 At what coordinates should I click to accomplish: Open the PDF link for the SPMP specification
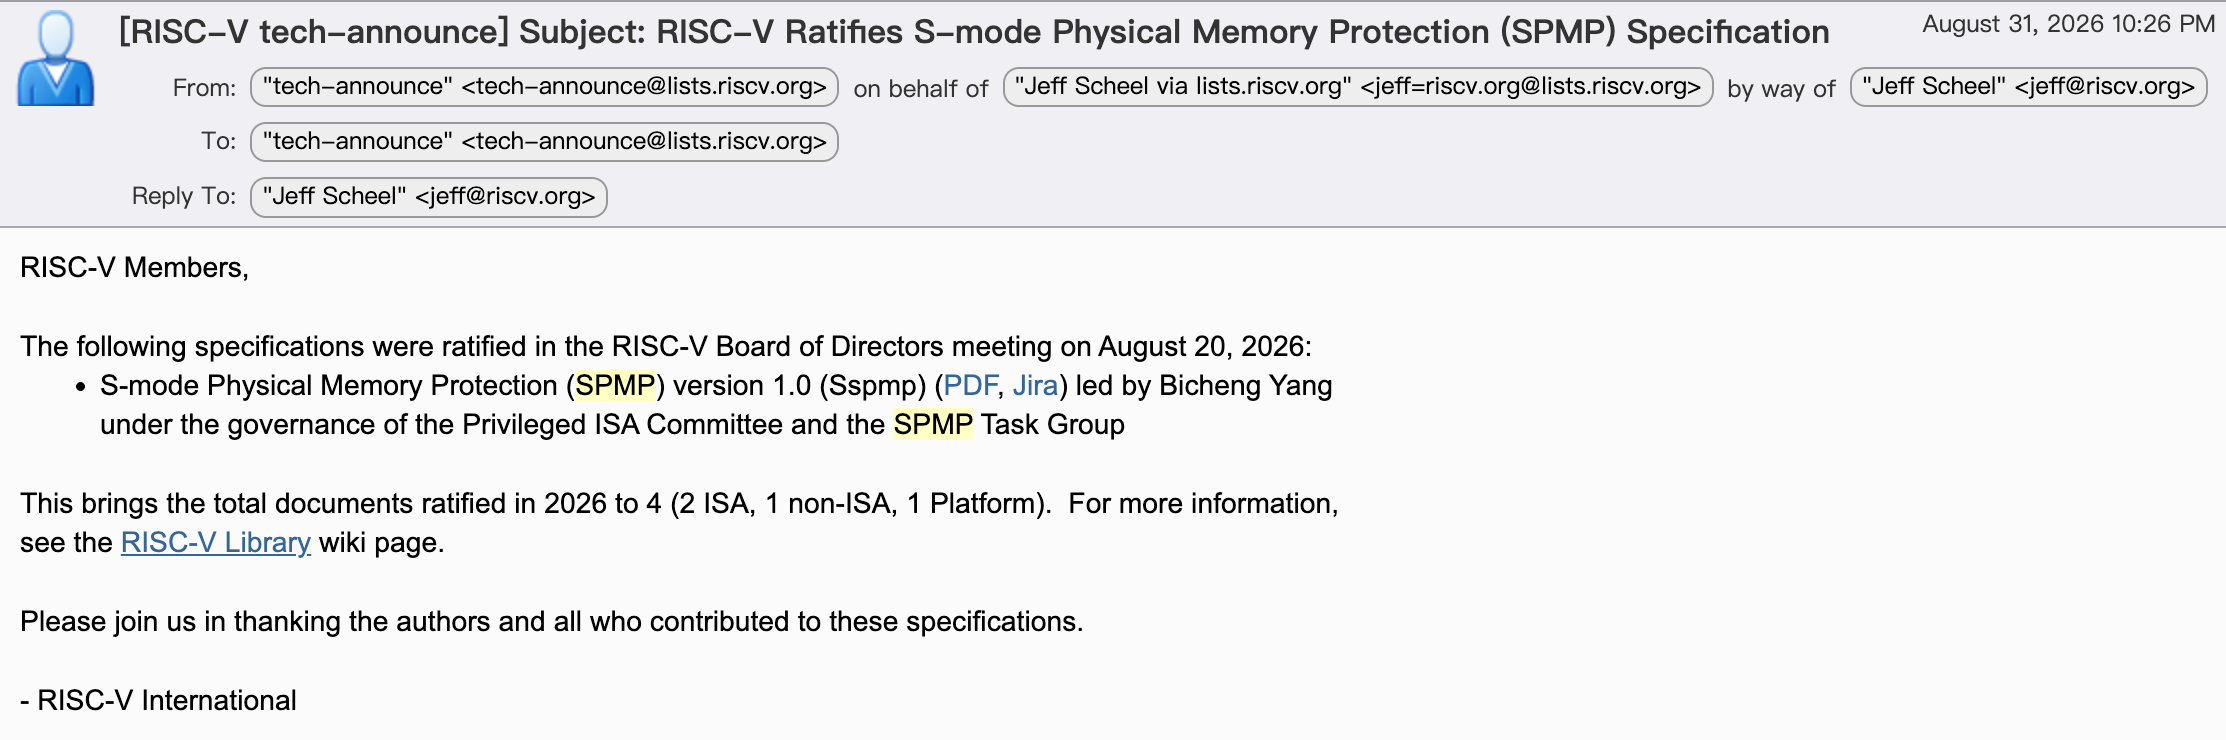pos(970,386)
